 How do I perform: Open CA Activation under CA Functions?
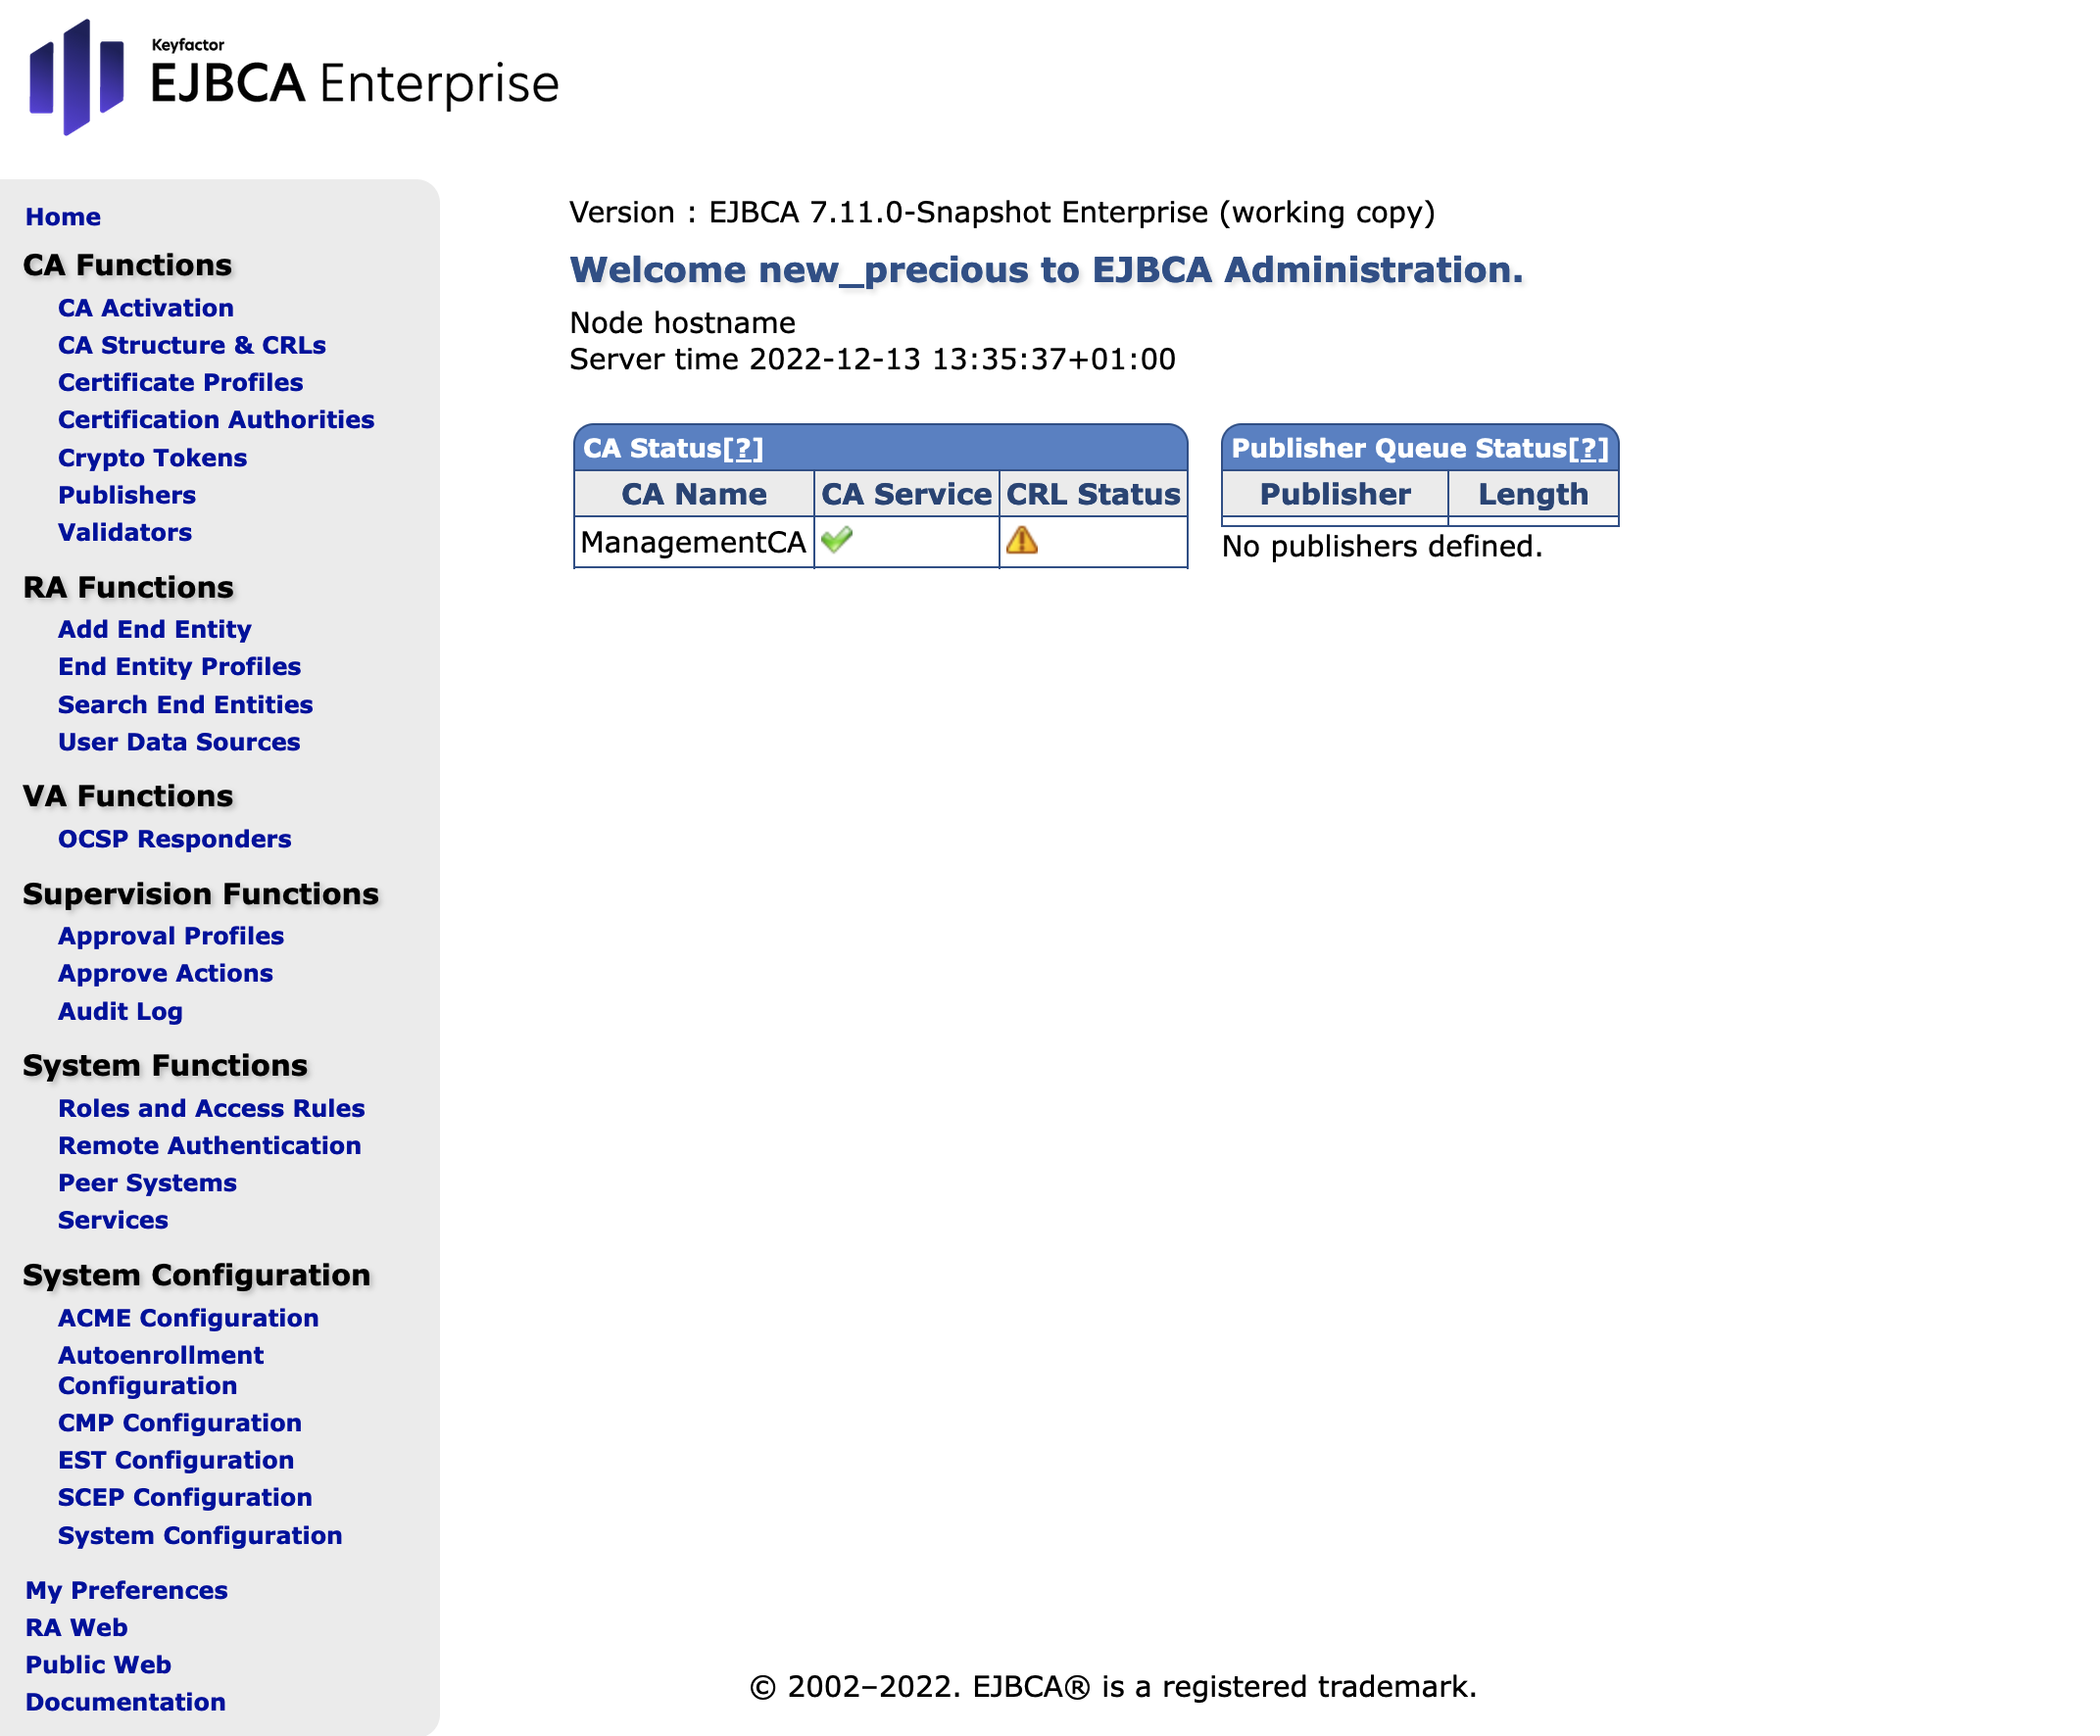coord(147,308)
